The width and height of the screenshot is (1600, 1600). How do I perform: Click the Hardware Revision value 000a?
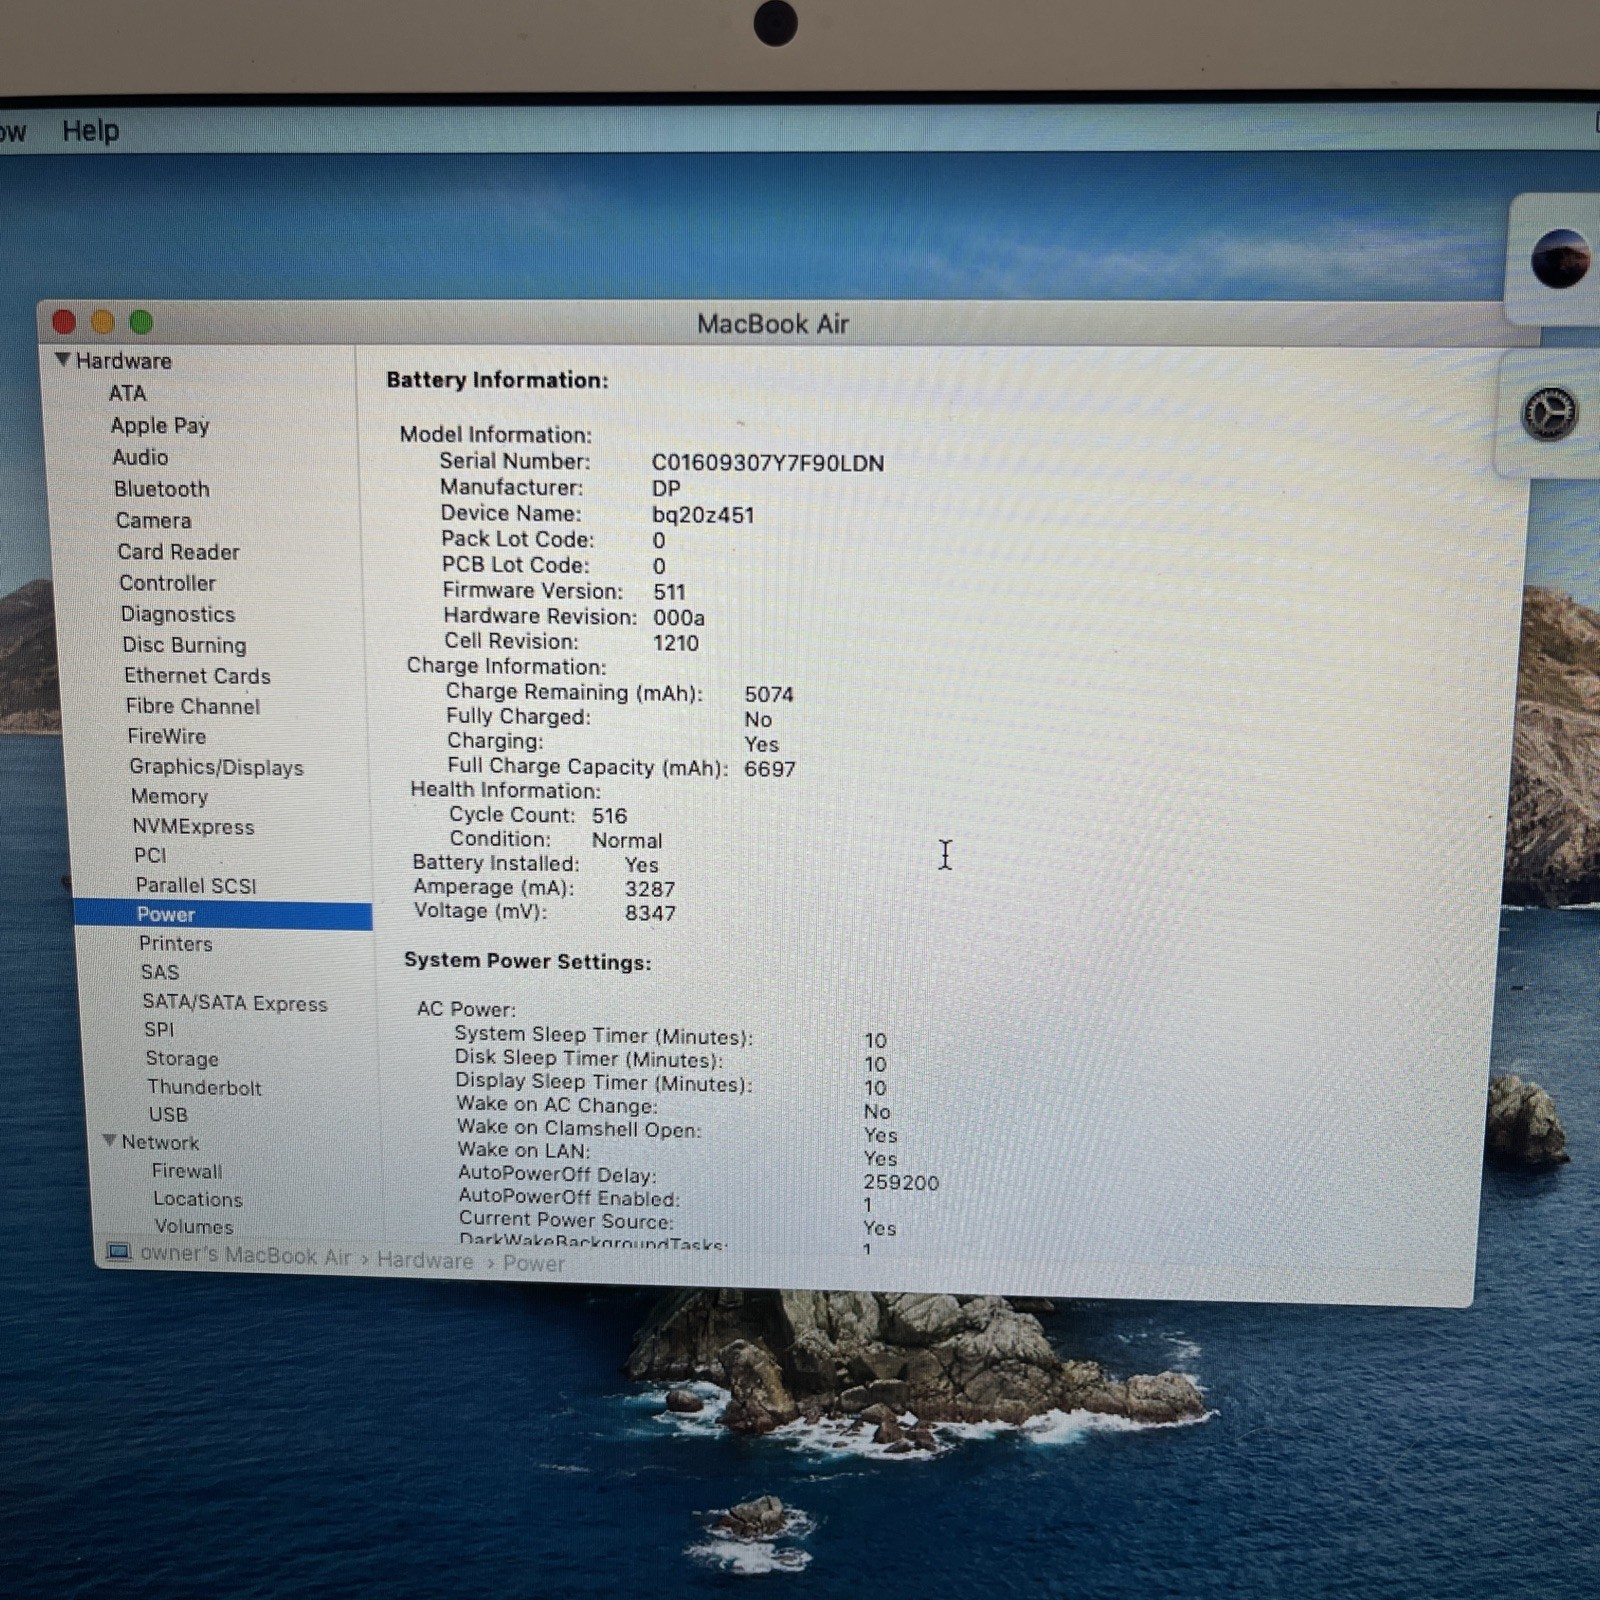click(679, 618)
